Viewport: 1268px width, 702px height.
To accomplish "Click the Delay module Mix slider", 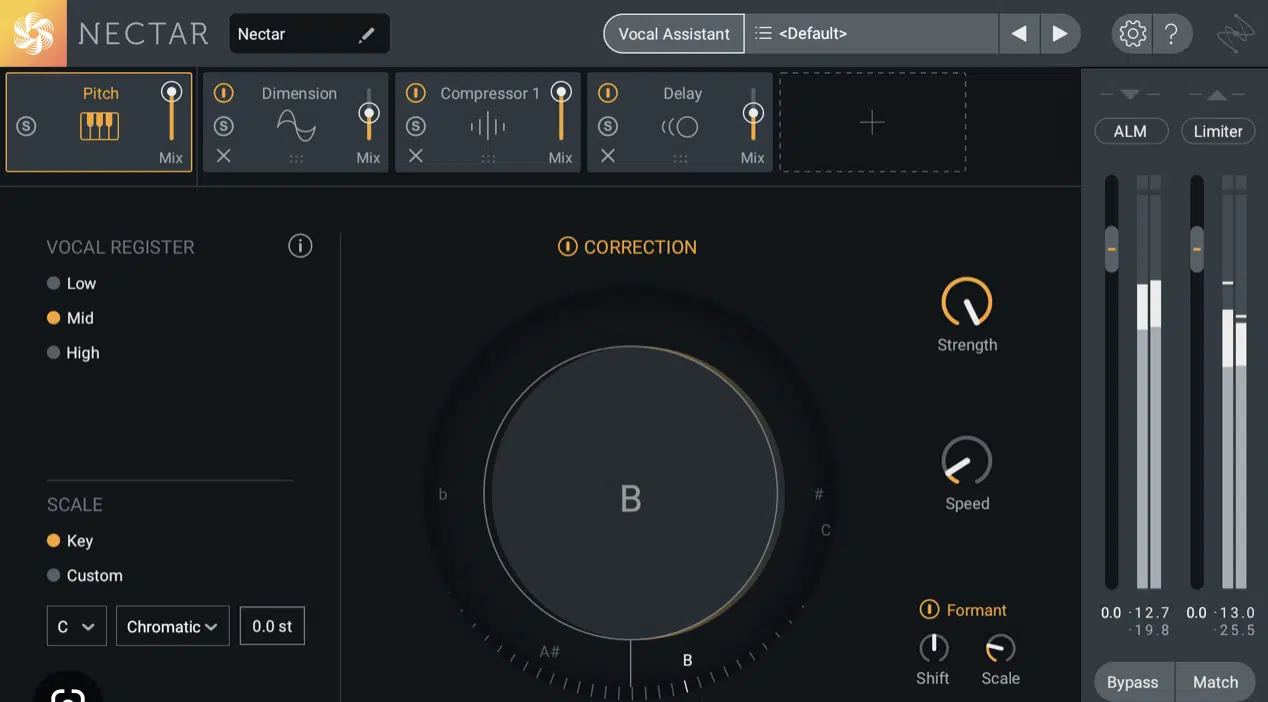I will 753,113.
